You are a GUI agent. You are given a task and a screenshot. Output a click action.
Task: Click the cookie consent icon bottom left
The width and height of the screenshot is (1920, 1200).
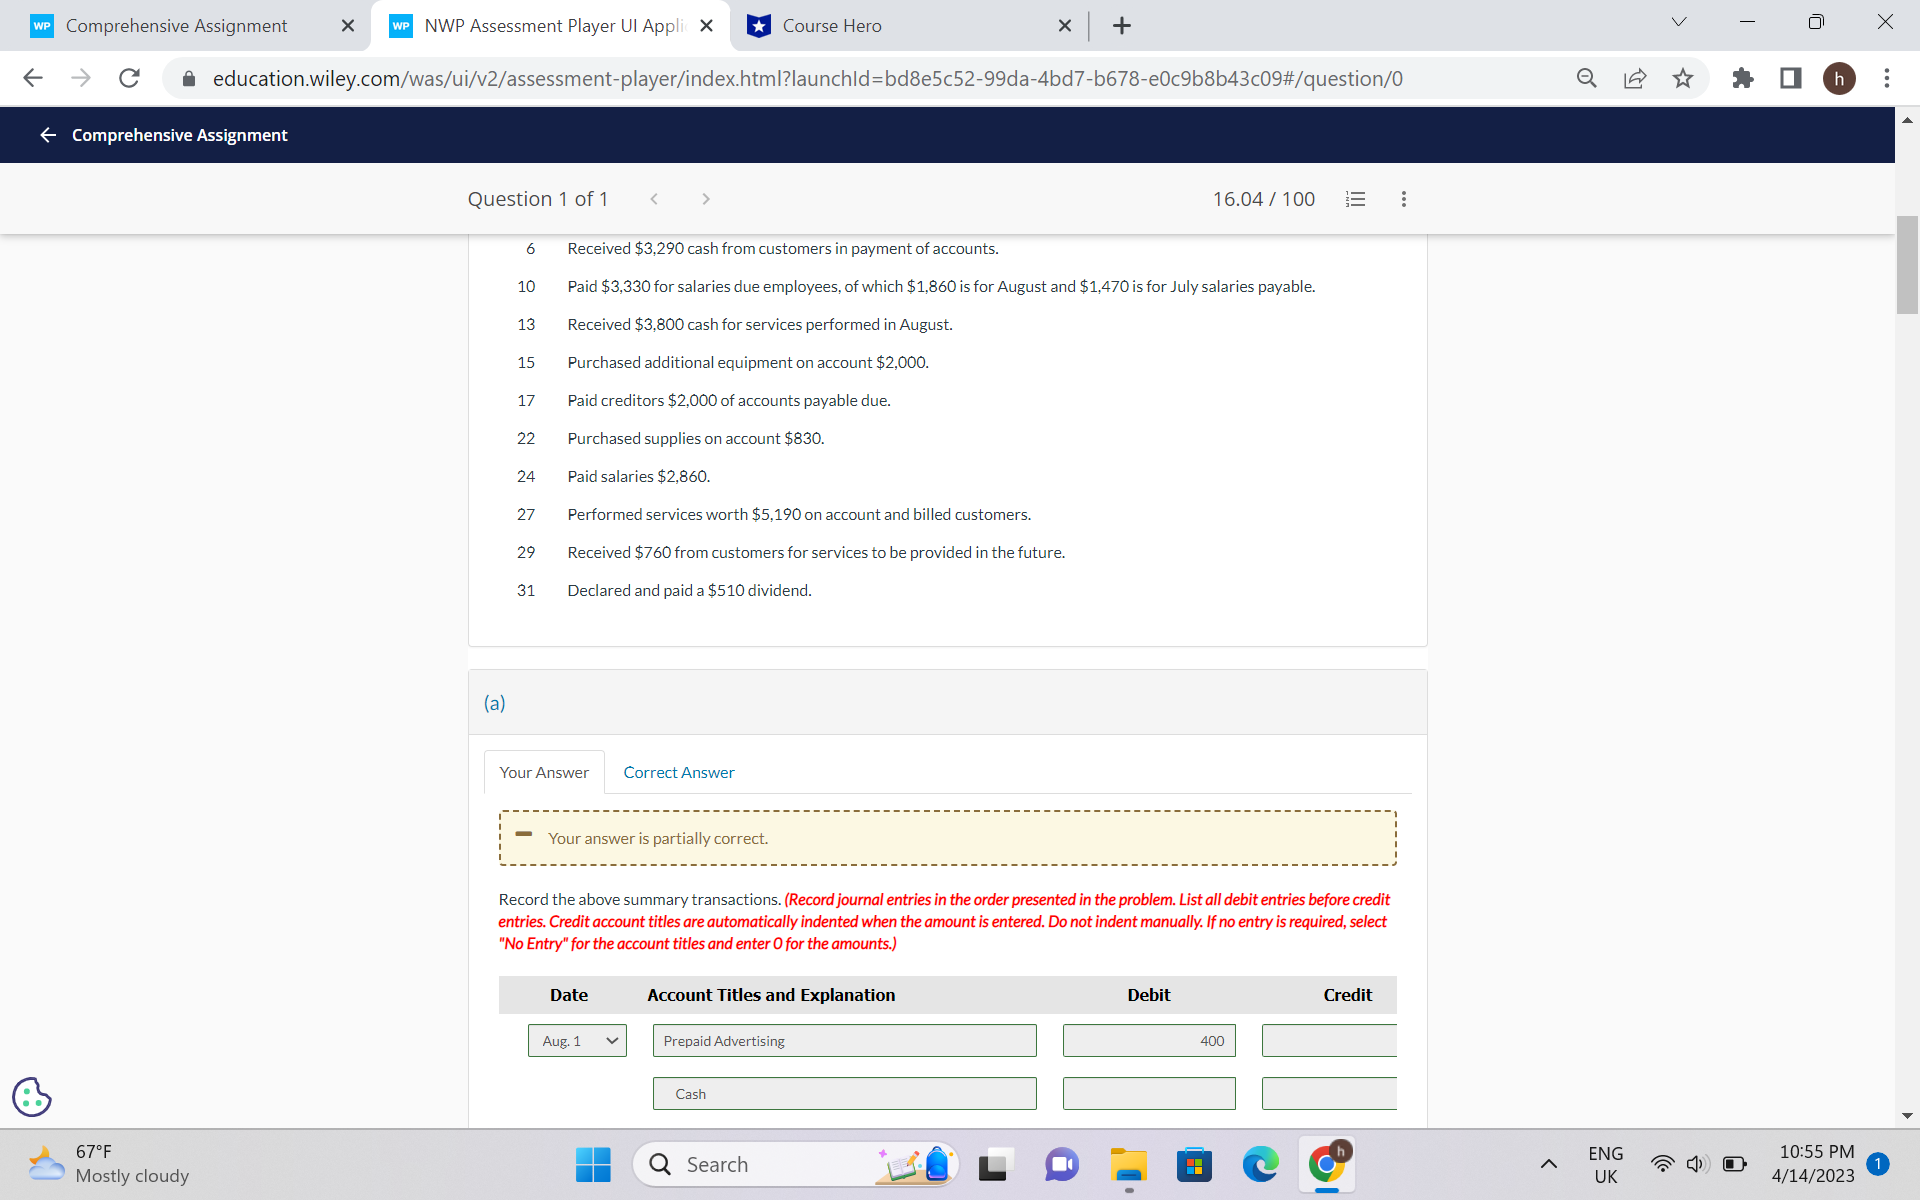point(31,1097)
